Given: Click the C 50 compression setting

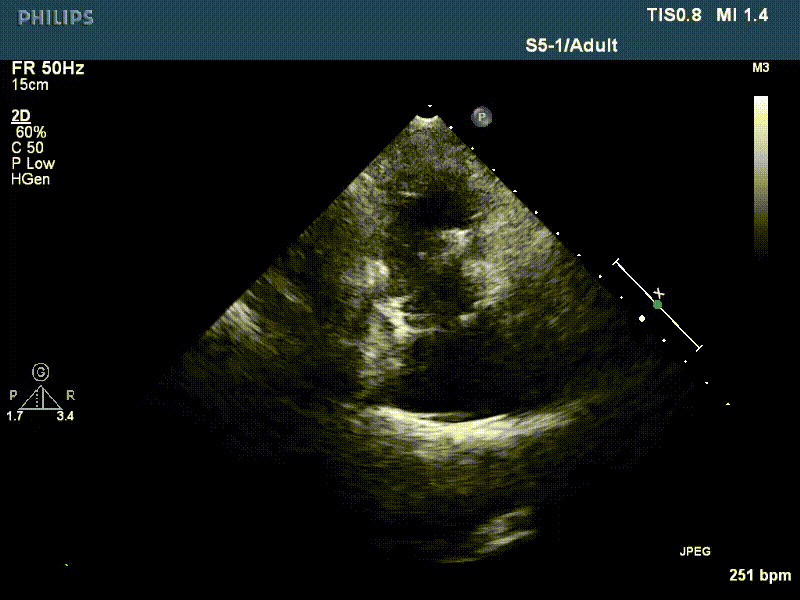Looking at the screenshot, I should pyautogui.click(x=28, y=148).
